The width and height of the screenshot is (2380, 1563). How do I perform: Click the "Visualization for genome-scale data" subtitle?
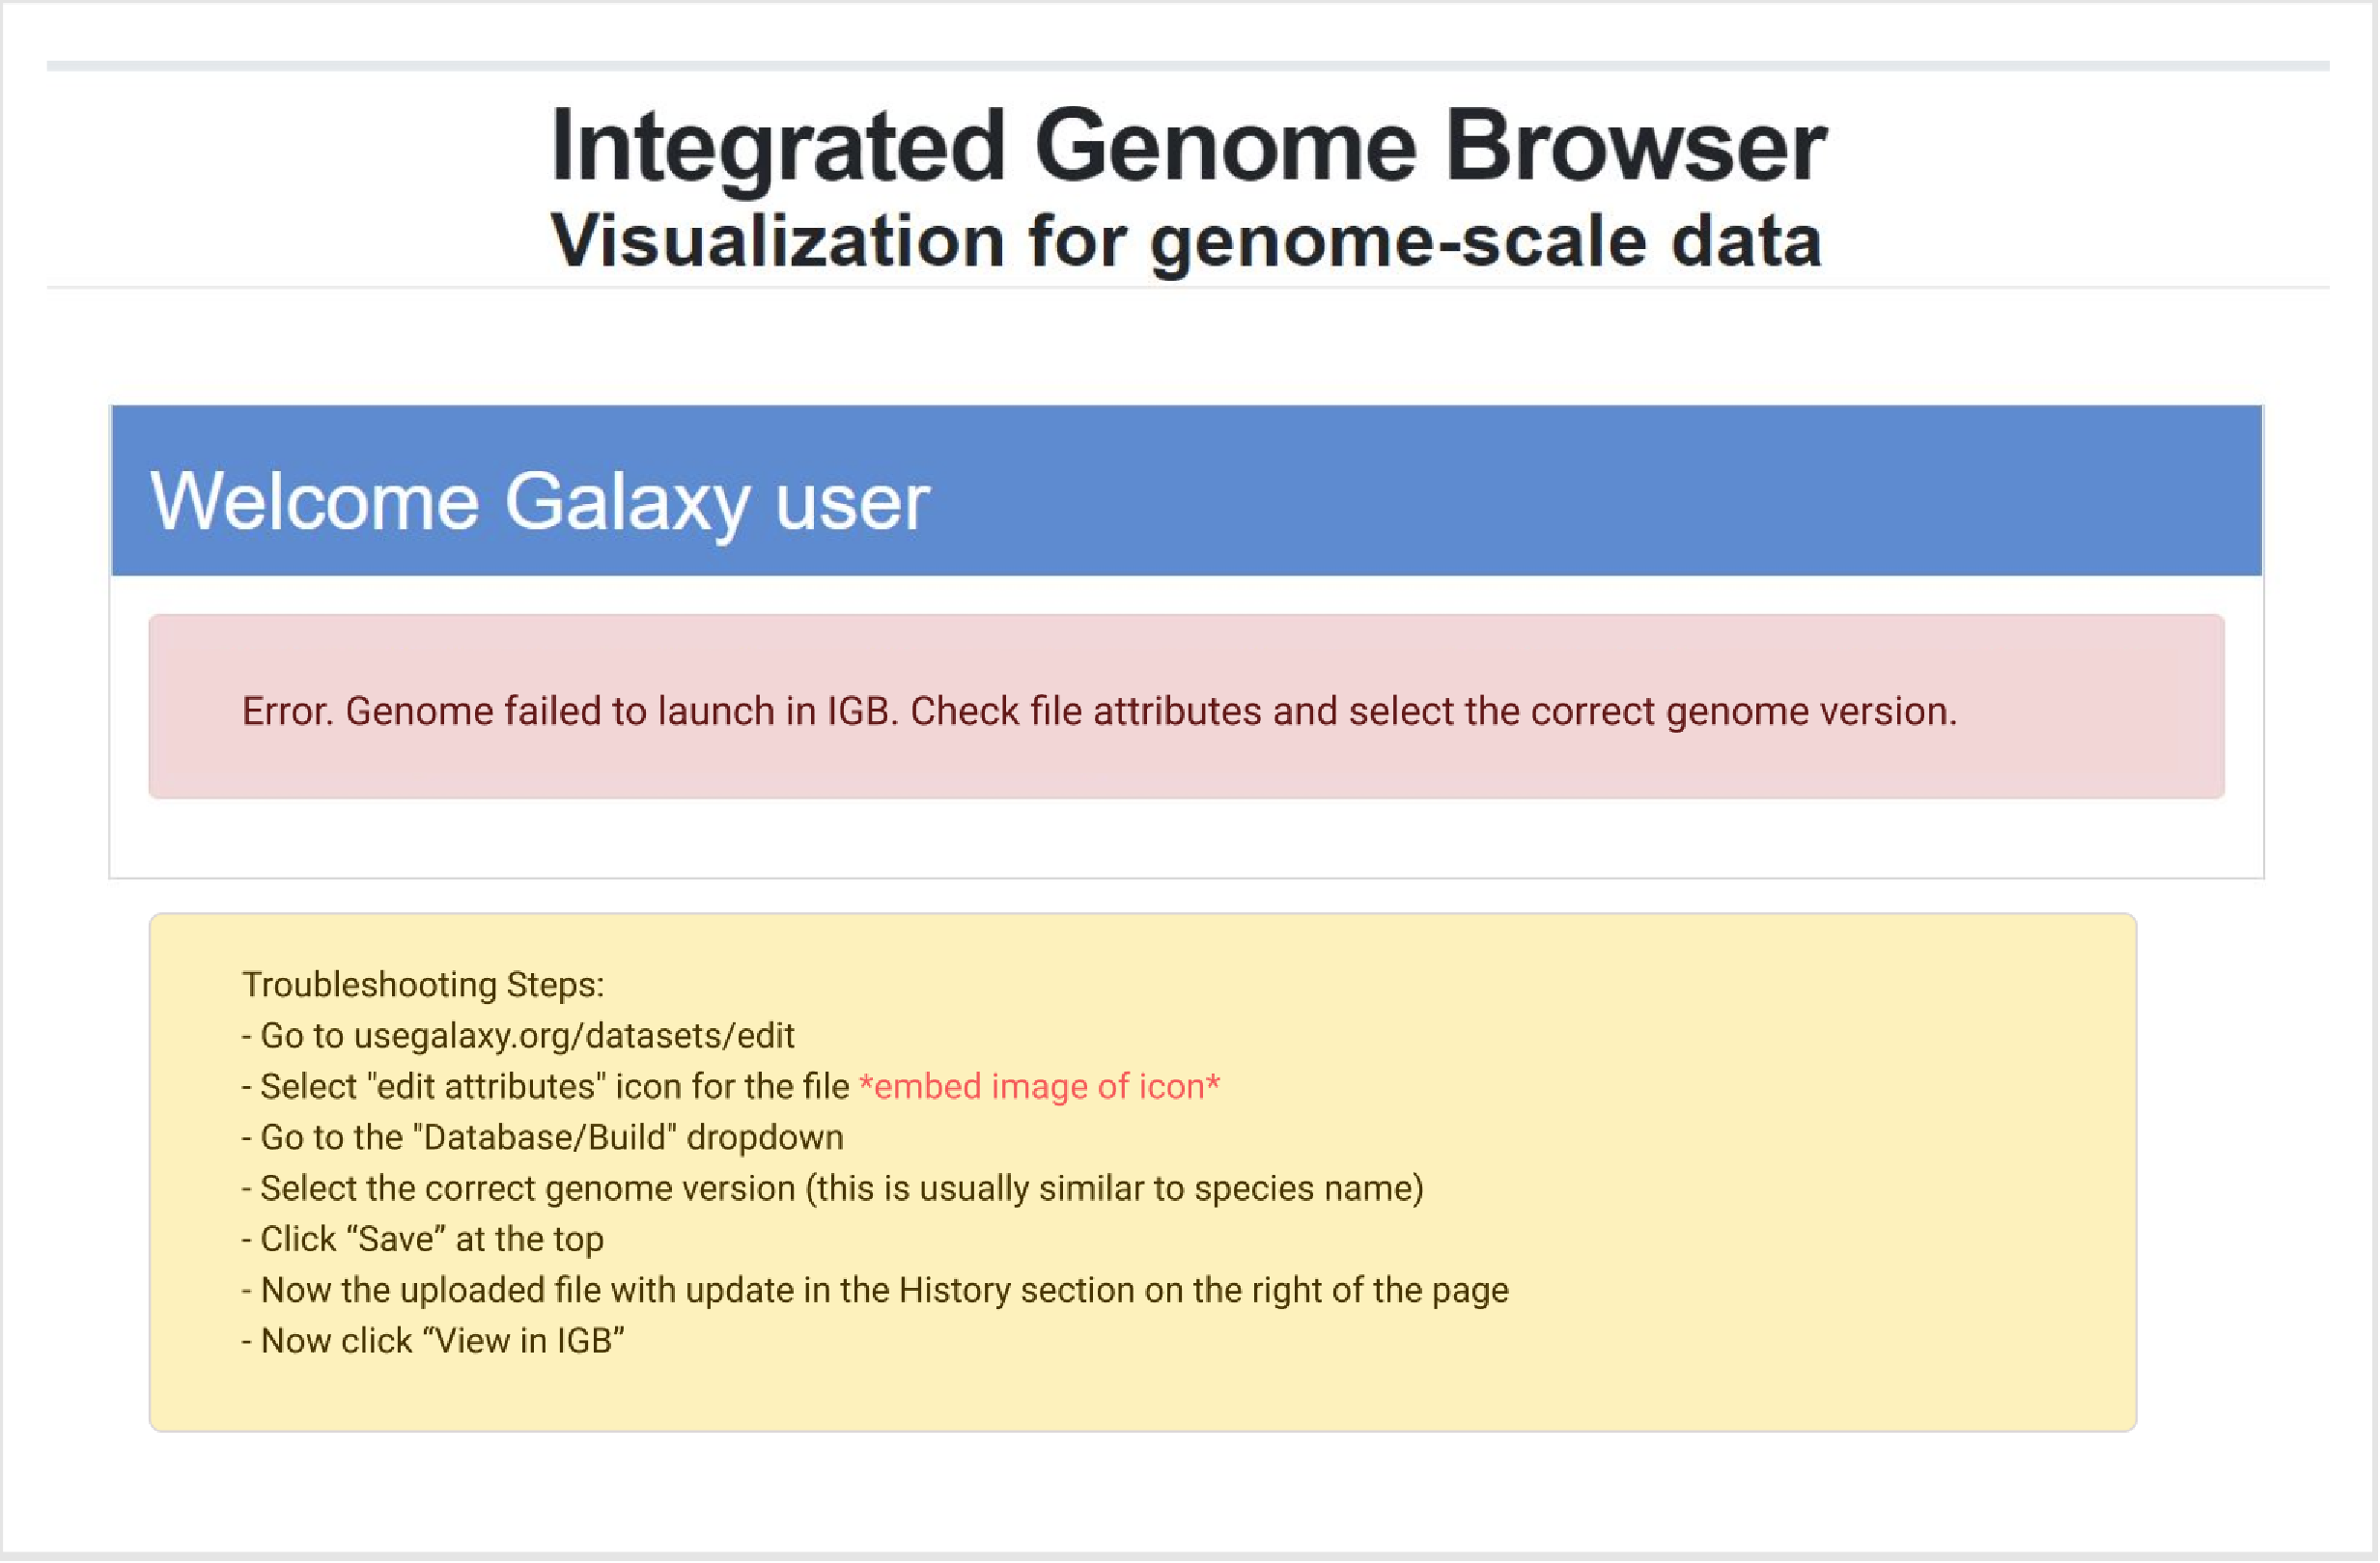pos(1186,241)
